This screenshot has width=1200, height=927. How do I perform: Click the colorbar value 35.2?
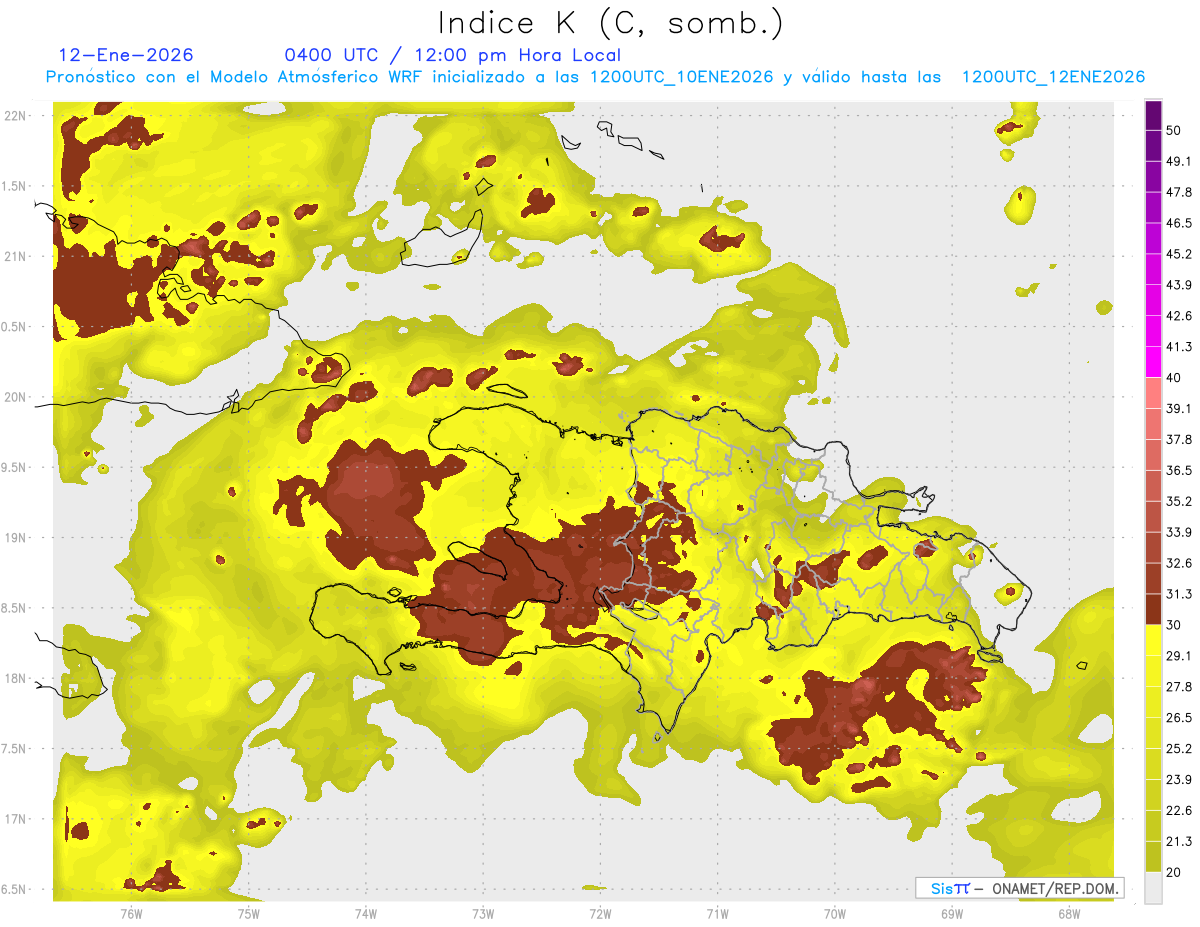coord(1178,501)
